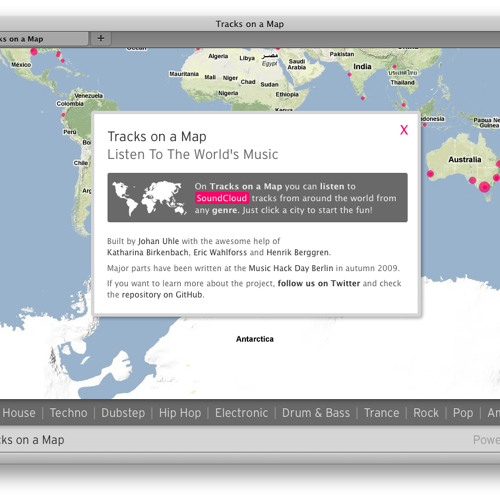This screenshot has width=500, height=500.
Task: Click the Antarctica label on map
Action: click(255, 339)
